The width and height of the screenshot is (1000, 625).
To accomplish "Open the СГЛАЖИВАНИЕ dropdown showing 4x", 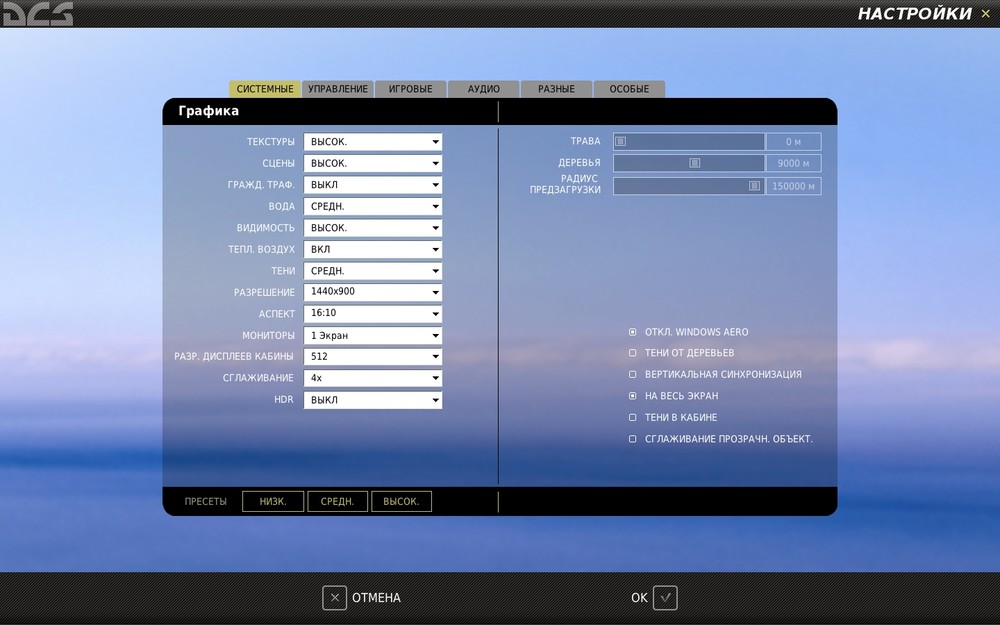I will point(372,378).
